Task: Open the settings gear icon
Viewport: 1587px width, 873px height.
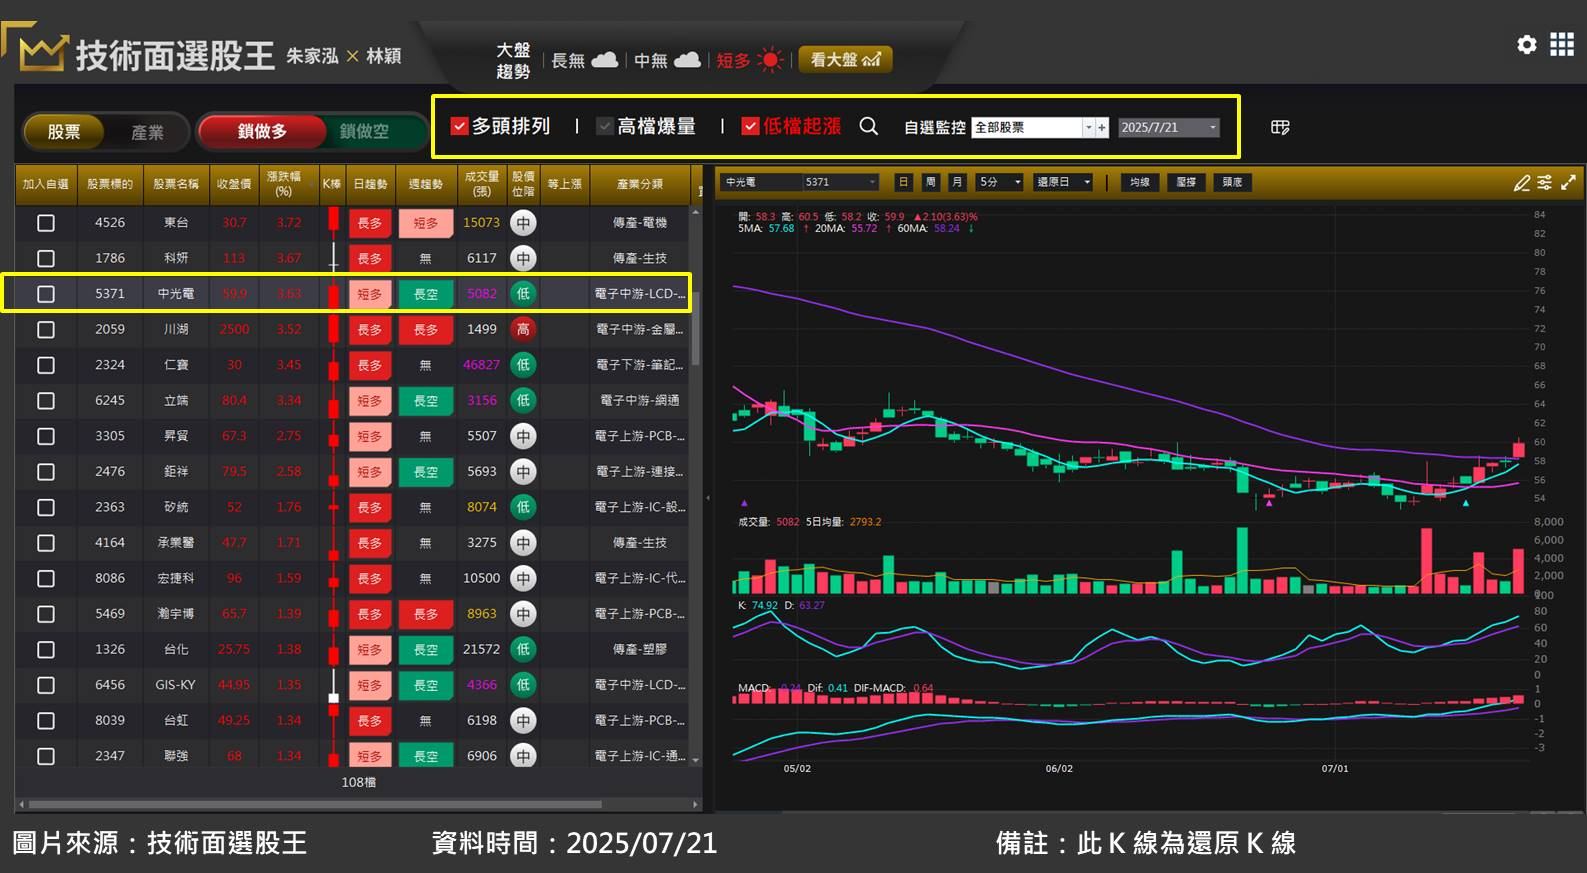Action: pos(1526,45)
